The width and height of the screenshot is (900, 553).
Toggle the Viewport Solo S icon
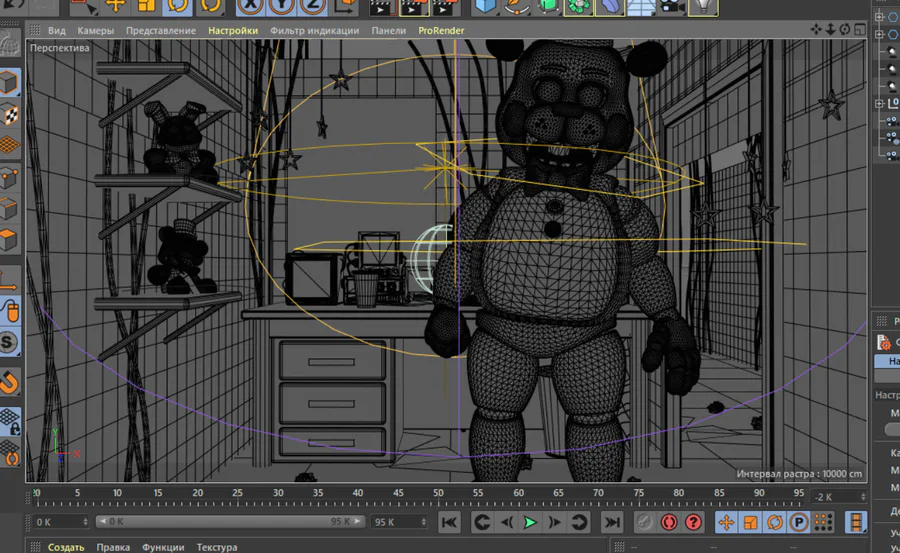[9, 342]
